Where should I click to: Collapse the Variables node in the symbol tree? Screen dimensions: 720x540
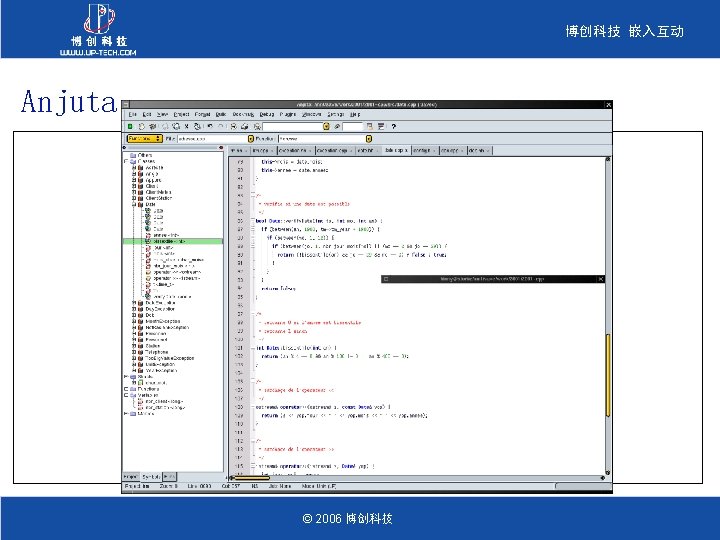pos(126,395)
